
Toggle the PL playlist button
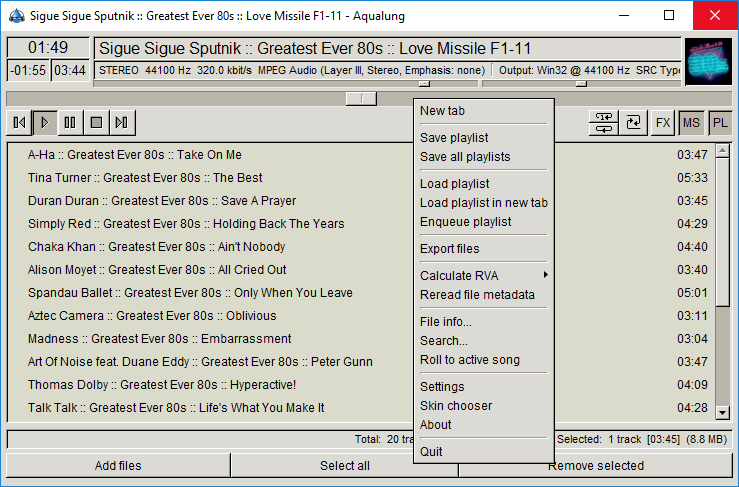tap(720, 123)
